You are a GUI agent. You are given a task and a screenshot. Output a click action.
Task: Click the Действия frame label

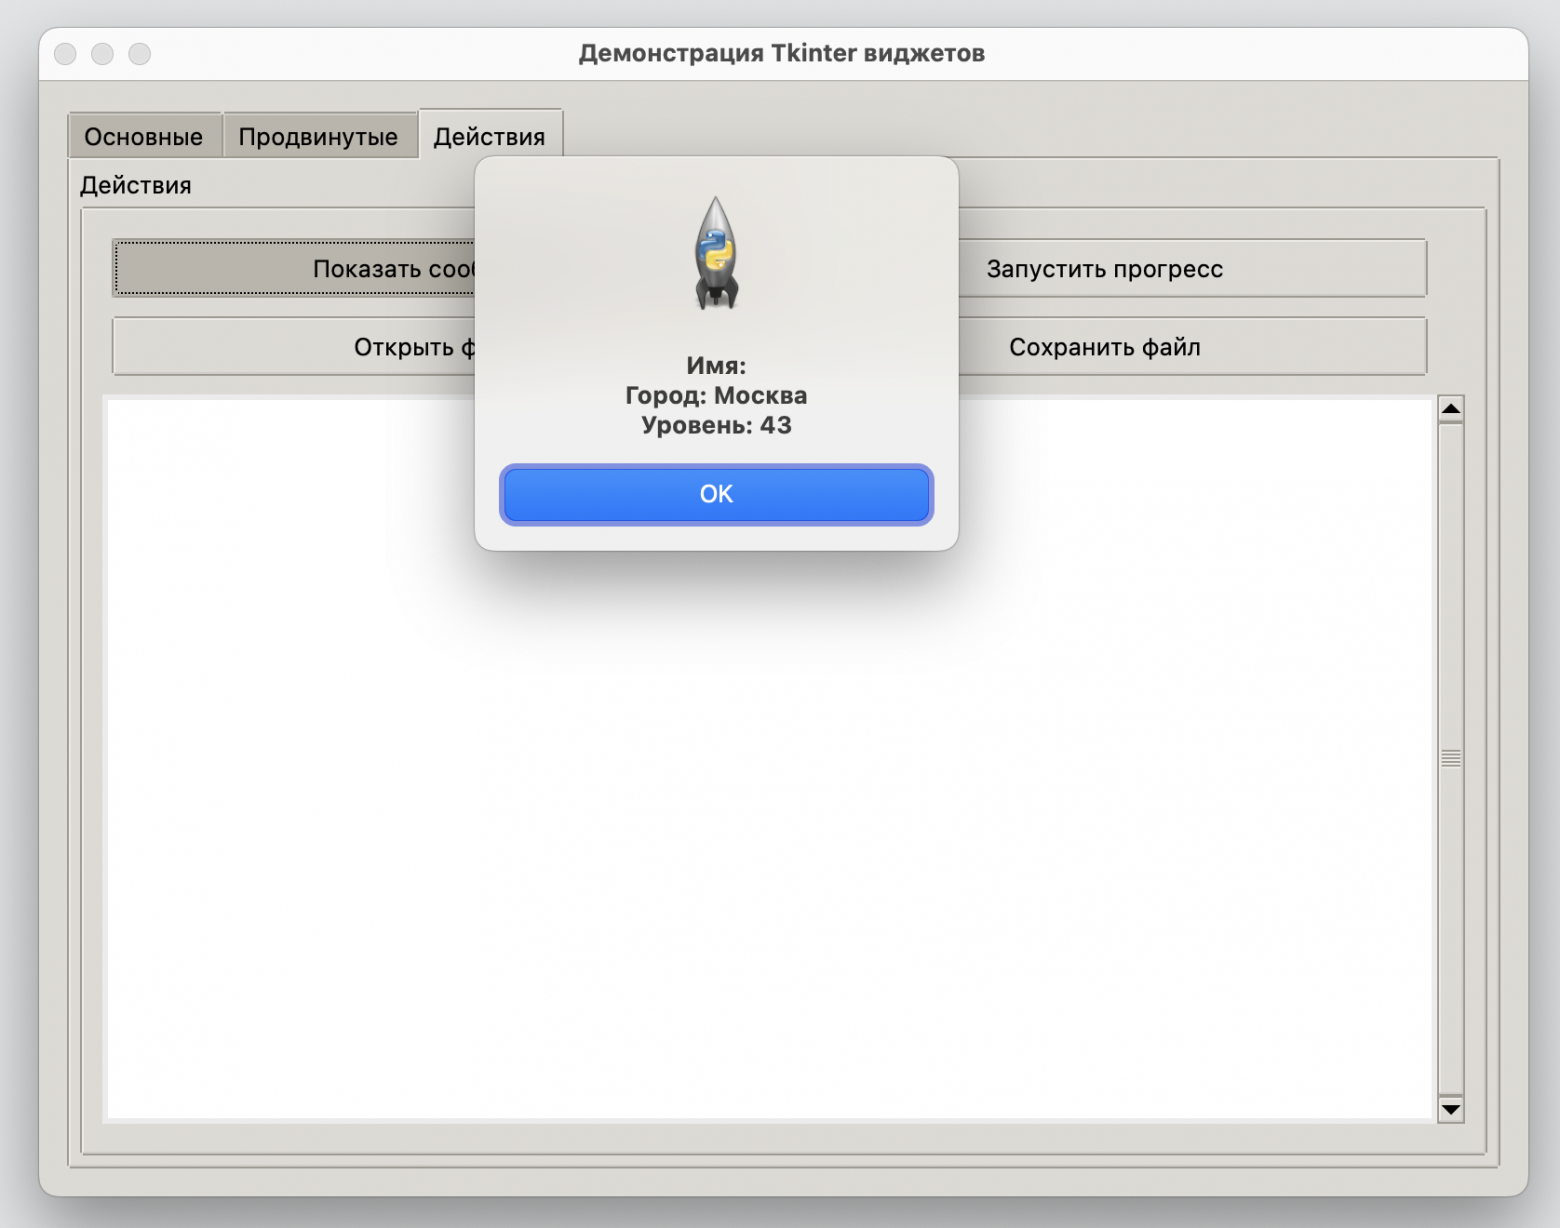136,185
